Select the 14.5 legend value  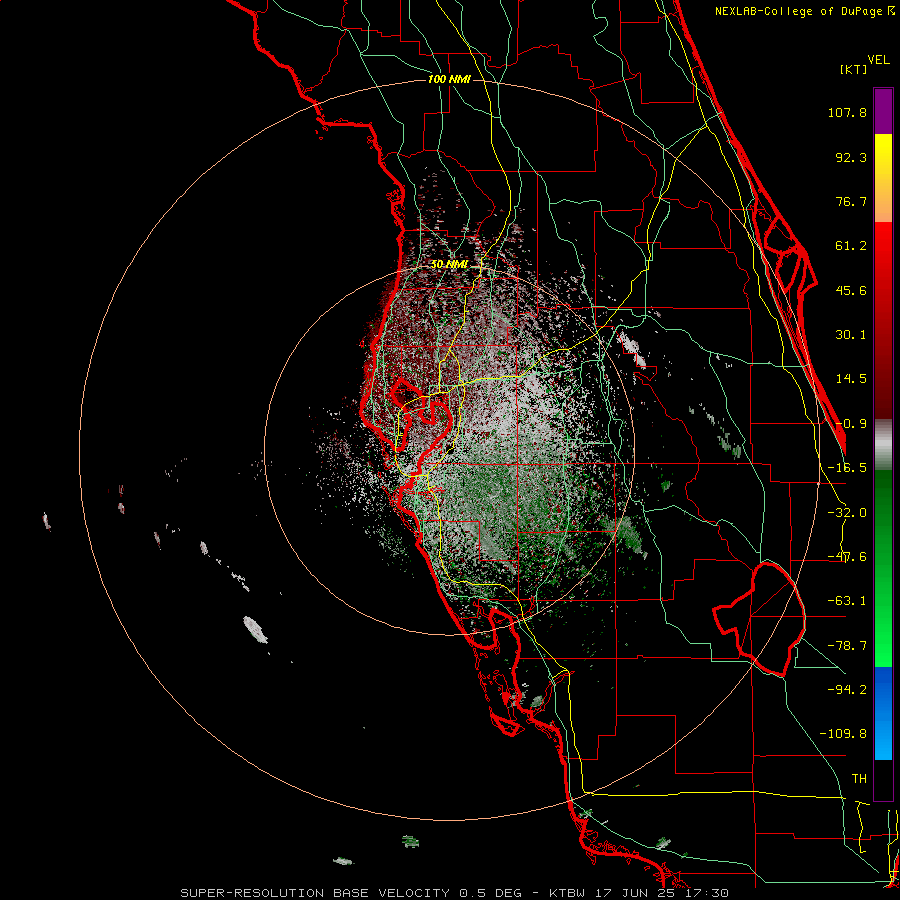click(851, 379)
